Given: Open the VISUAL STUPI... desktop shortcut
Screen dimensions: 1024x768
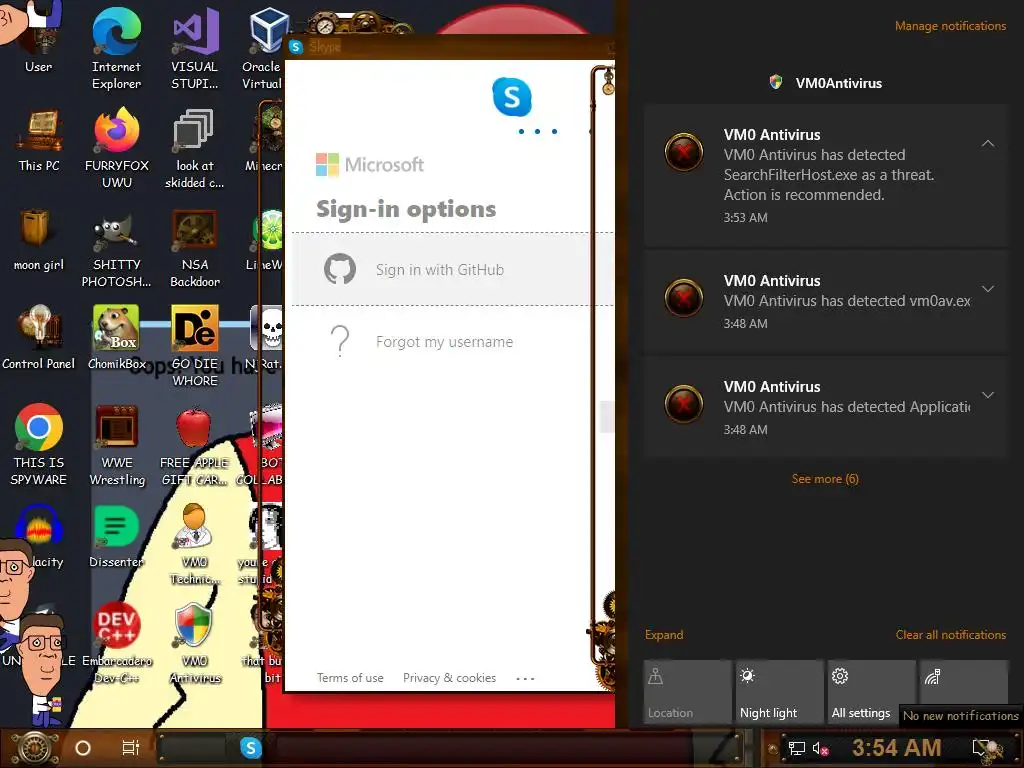Looking at the screenshot, I should [195, 48].
